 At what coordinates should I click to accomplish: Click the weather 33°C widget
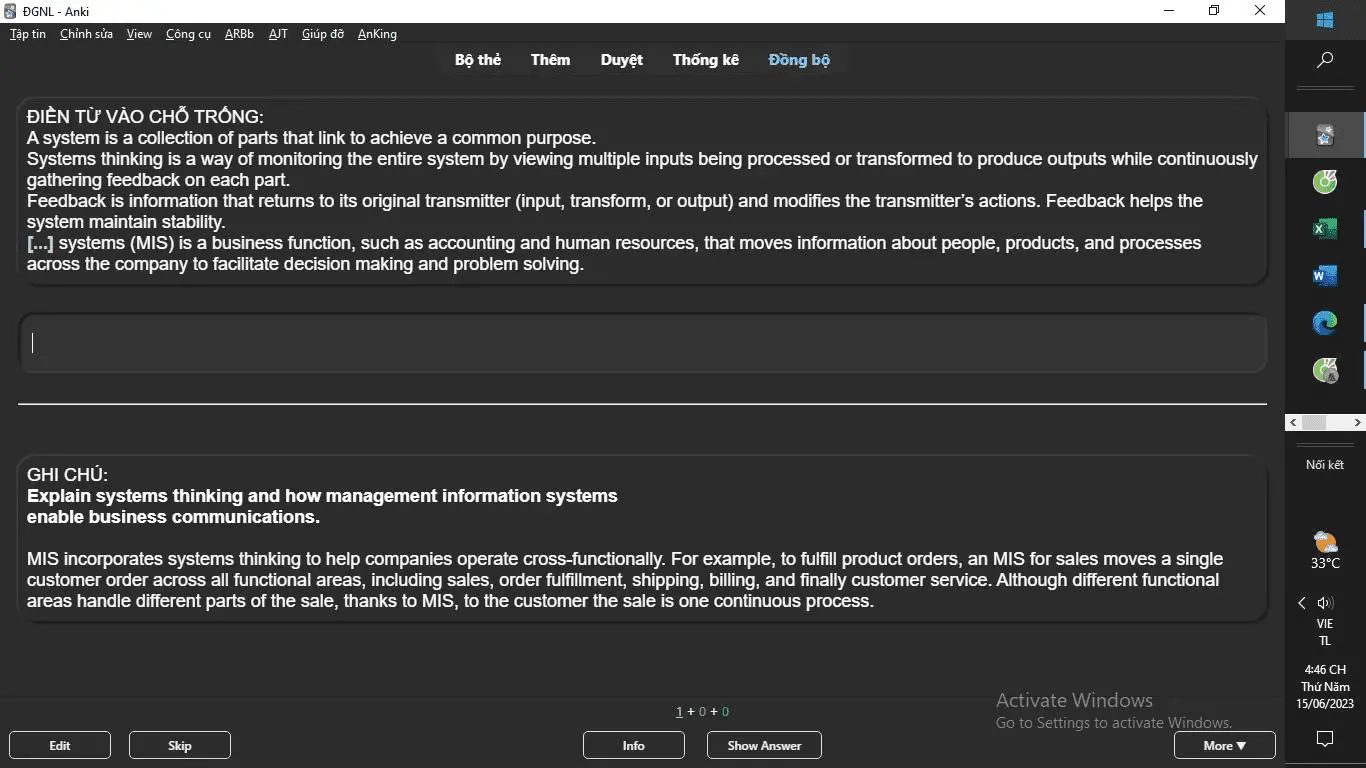click(1325, 551)
